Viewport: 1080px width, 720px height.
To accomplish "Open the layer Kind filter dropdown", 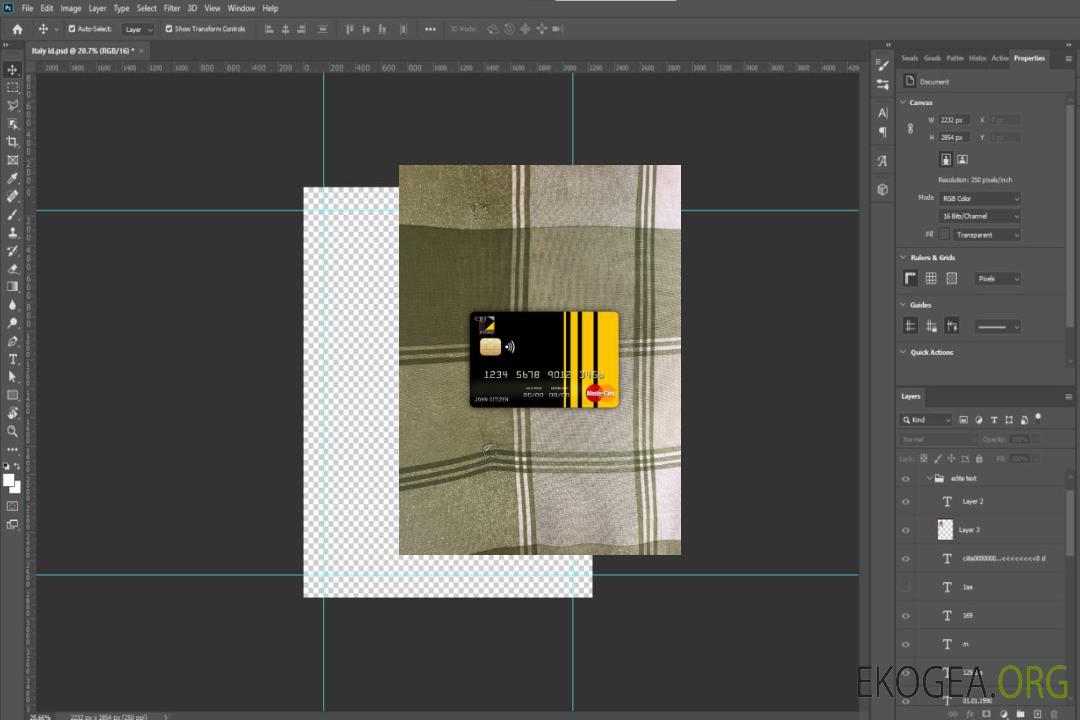I will point(926,420).
